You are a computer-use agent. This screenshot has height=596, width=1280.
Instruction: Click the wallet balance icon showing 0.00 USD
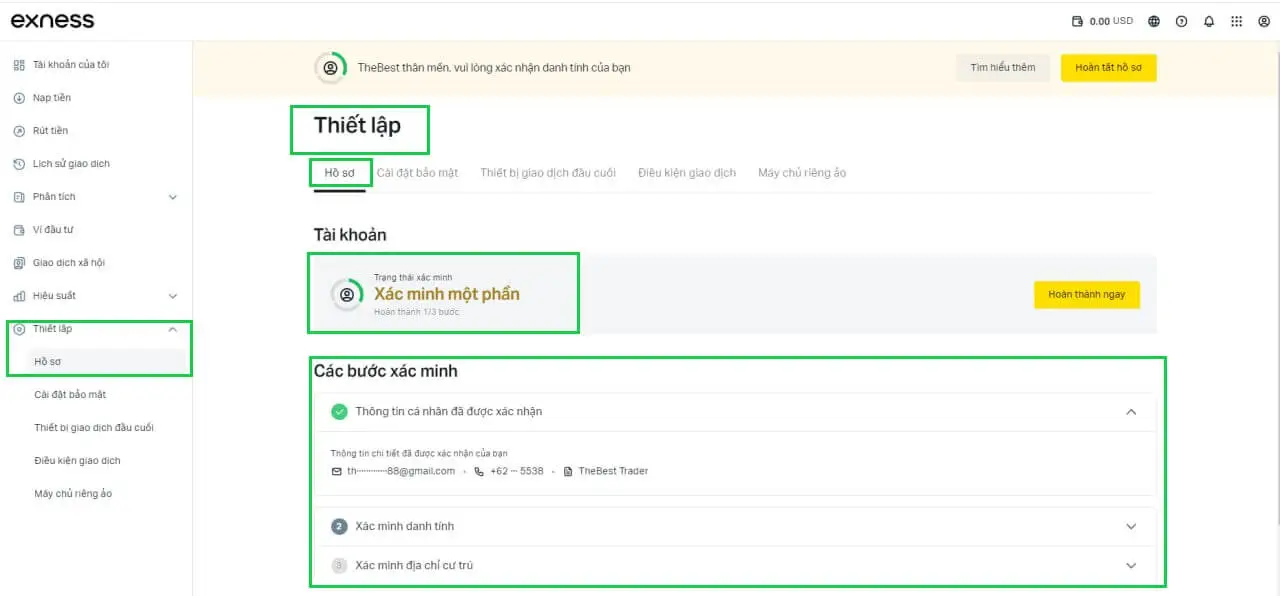pyautogui.click(x=1077, y=21)
